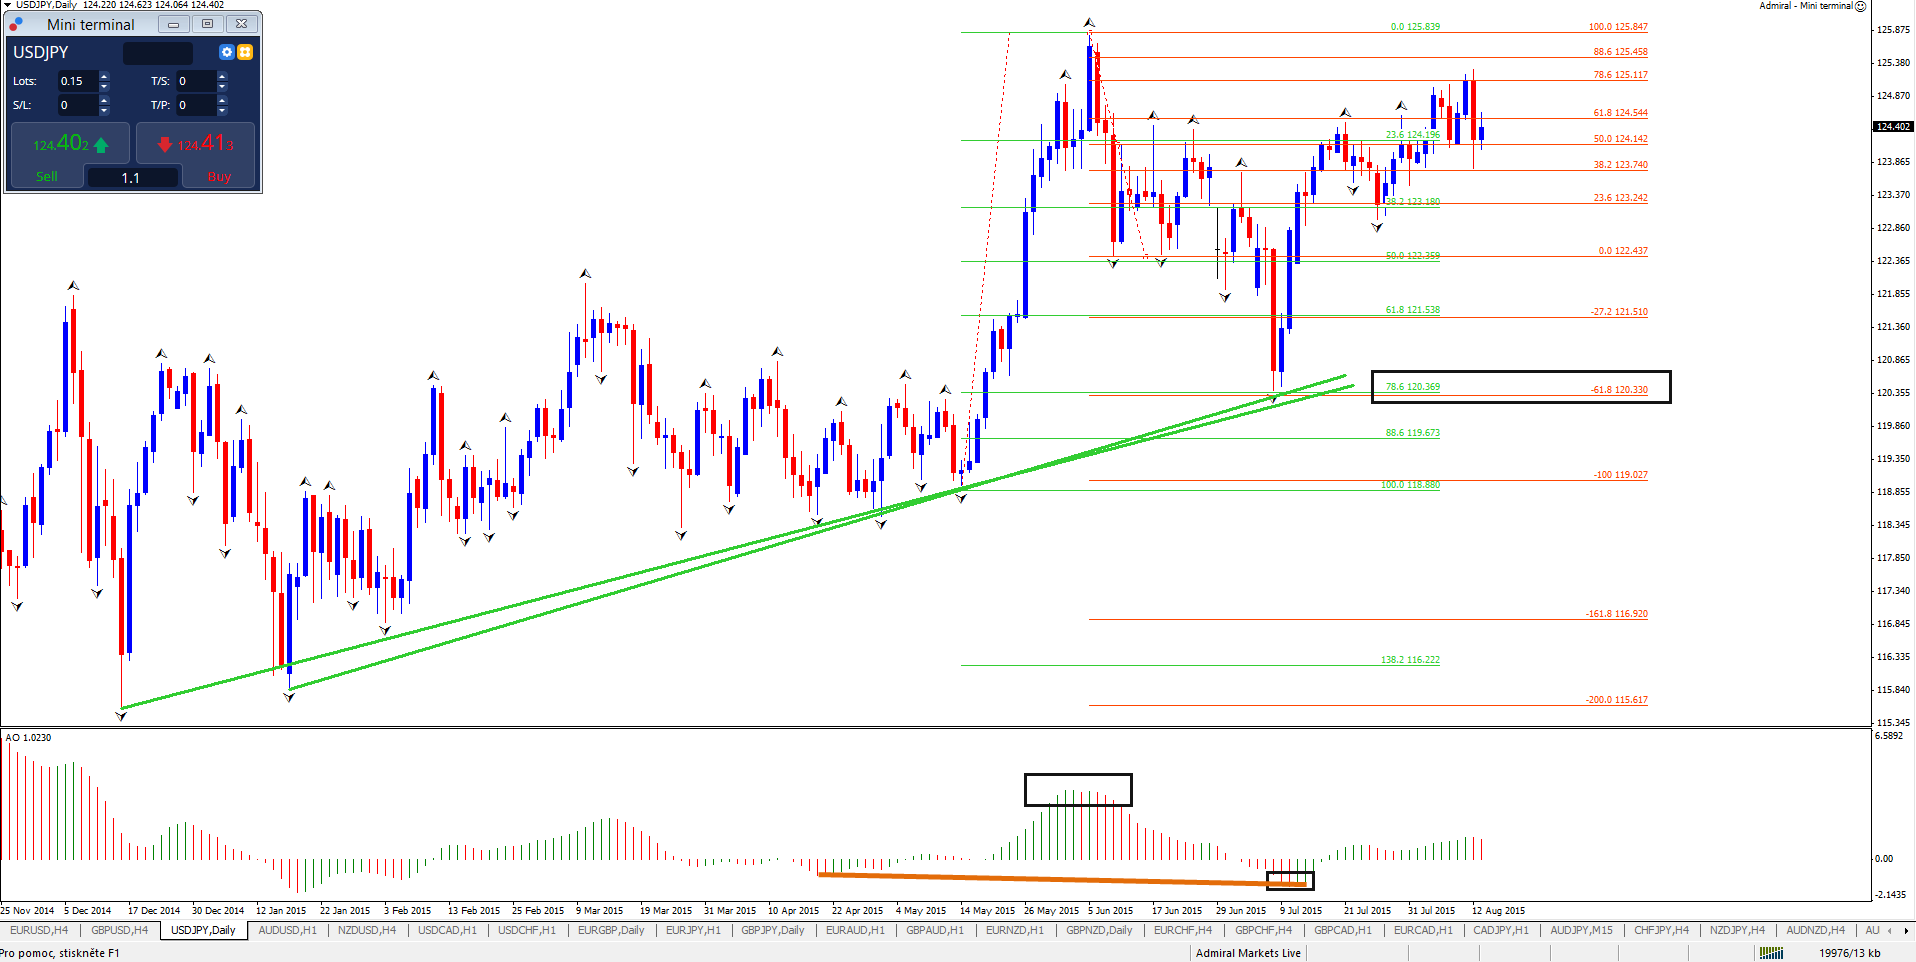Click the Lots input field
Image resolution: width=1916 pixels, height=962 pixels.
(x=76, y=81)
